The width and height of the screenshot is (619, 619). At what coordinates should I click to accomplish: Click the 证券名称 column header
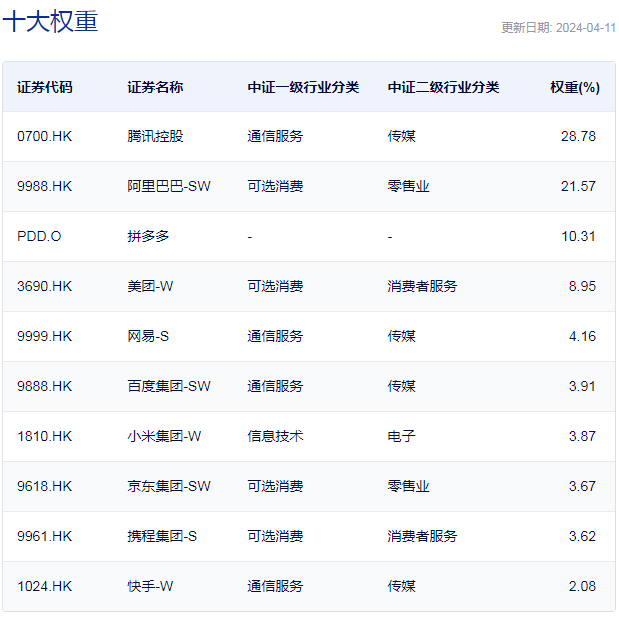coord(155,87)
